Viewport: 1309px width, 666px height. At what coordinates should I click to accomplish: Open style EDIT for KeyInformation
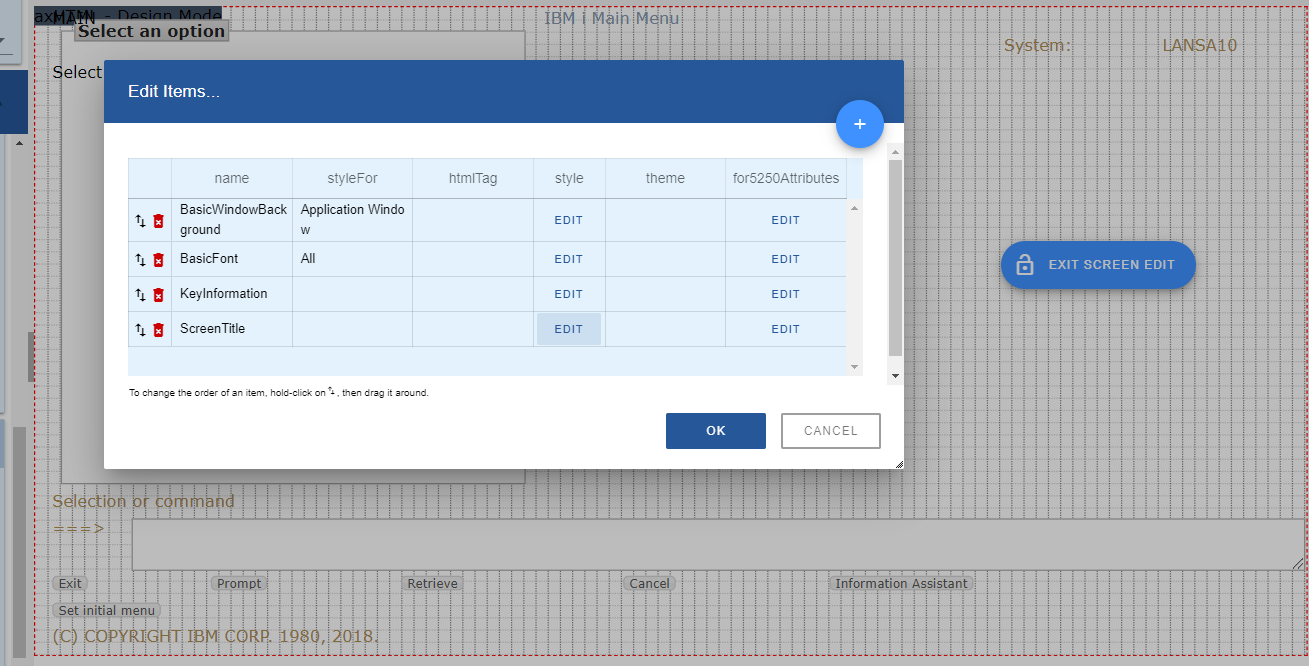coord(568,294)
